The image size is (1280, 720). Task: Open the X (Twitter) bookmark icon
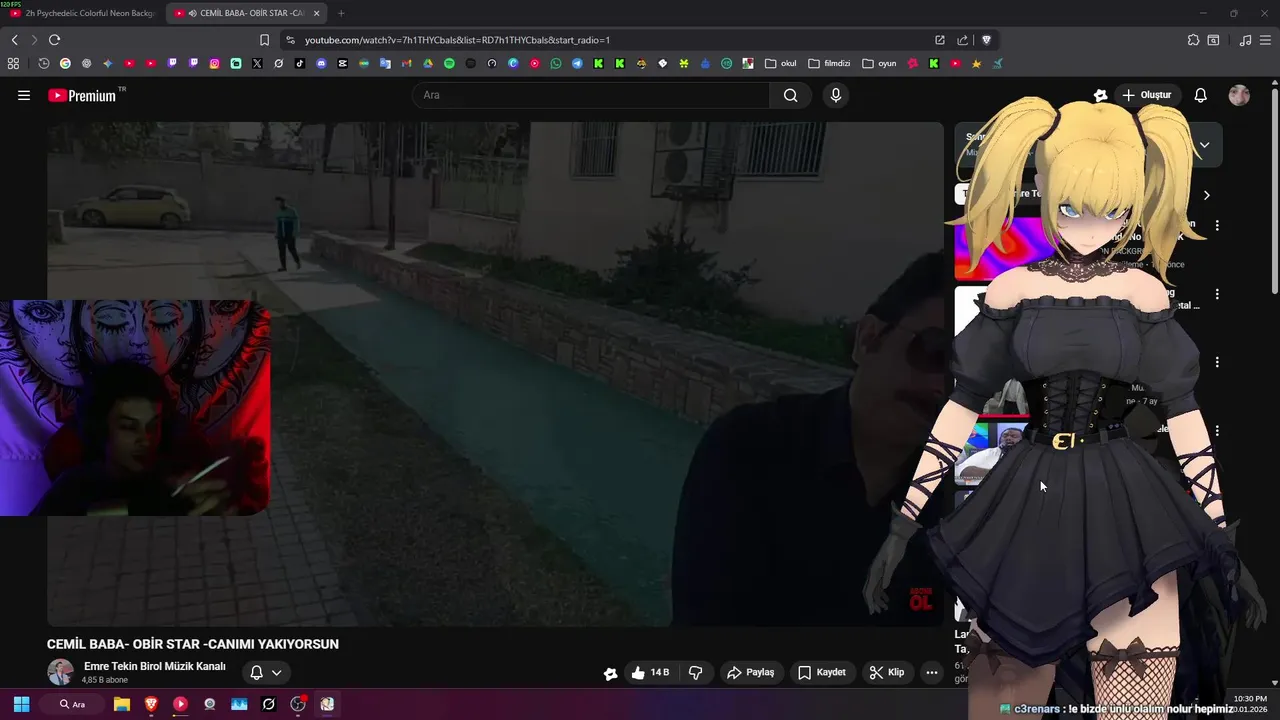(257, 63)
